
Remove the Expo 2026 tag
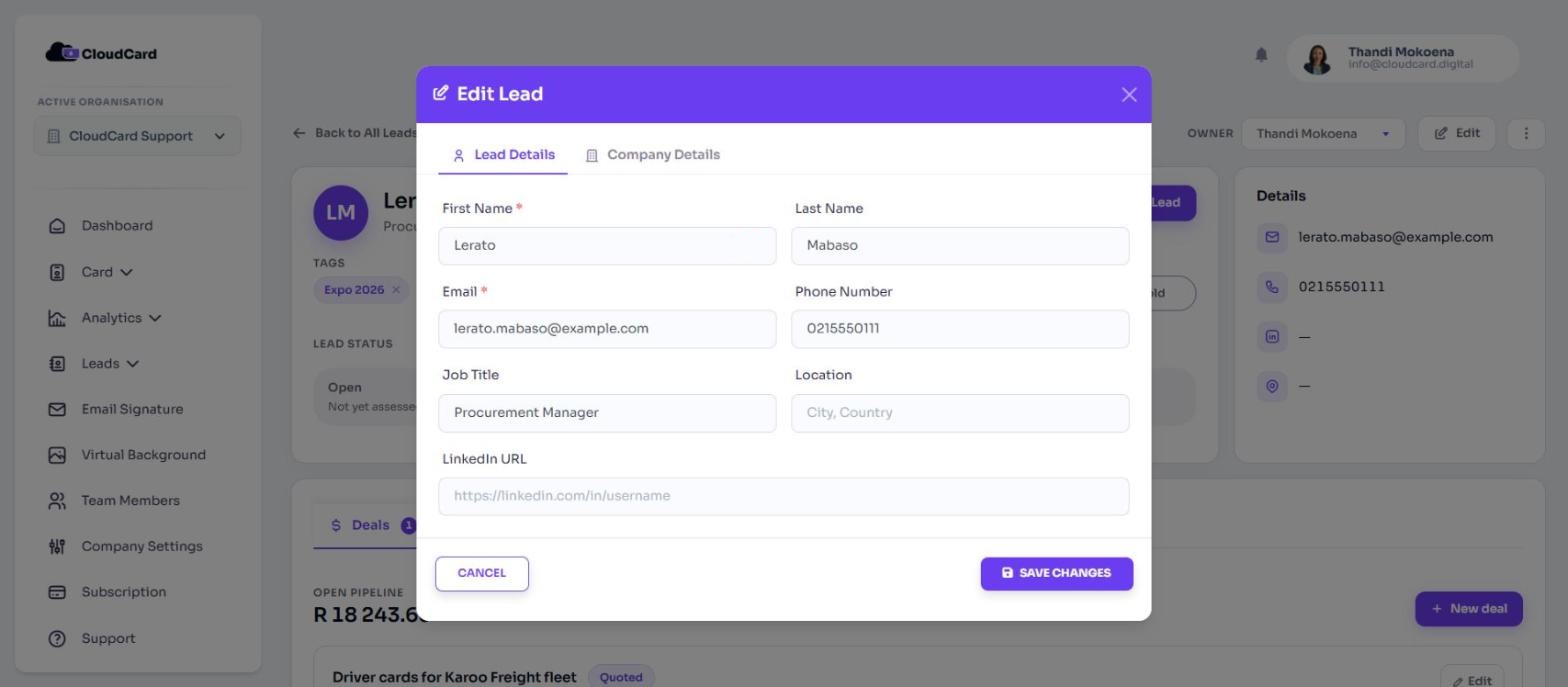pyautogui.click(x=396, y=290)
